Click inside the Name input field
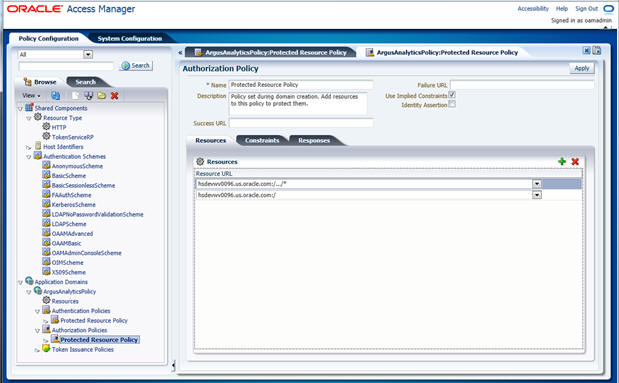619x383 pixels. pos(301,85)
